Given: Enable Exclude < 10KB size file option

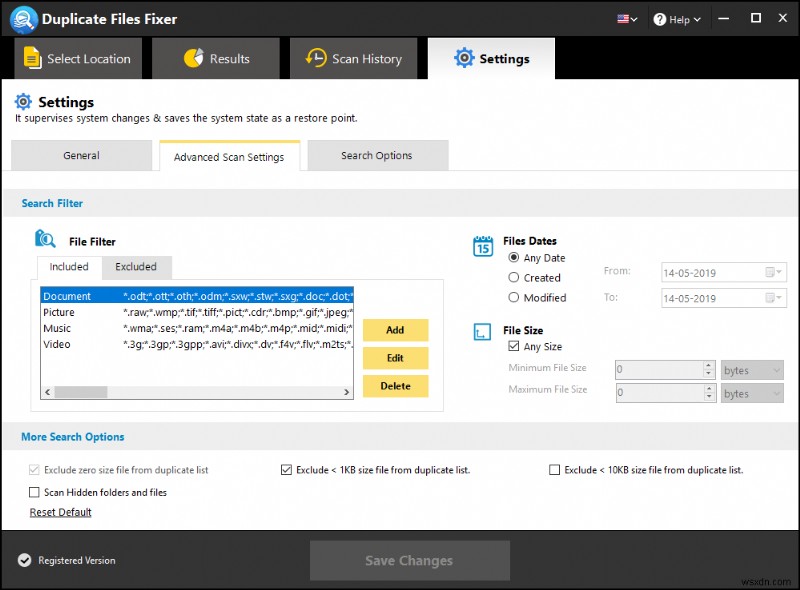Looking at the screenshot, I should click(555, 470).
